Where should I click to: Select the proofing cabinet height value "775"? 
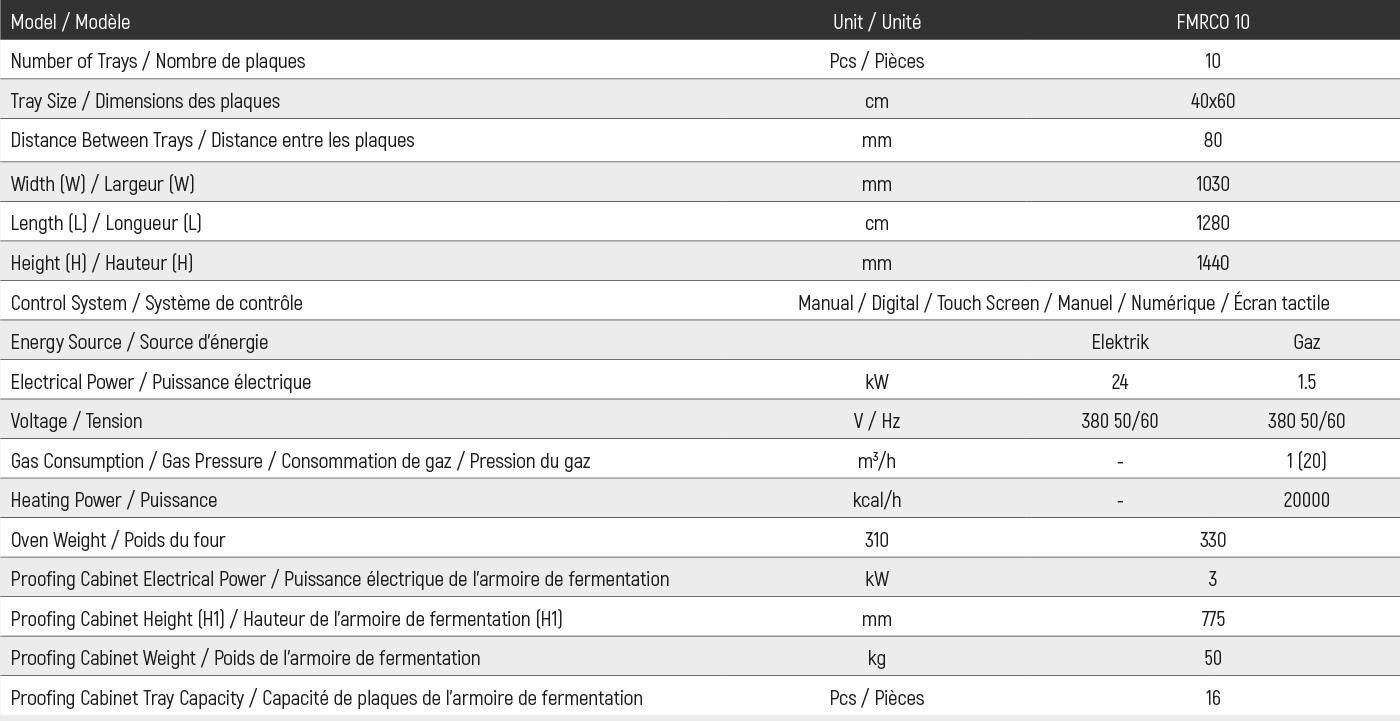1212,619
